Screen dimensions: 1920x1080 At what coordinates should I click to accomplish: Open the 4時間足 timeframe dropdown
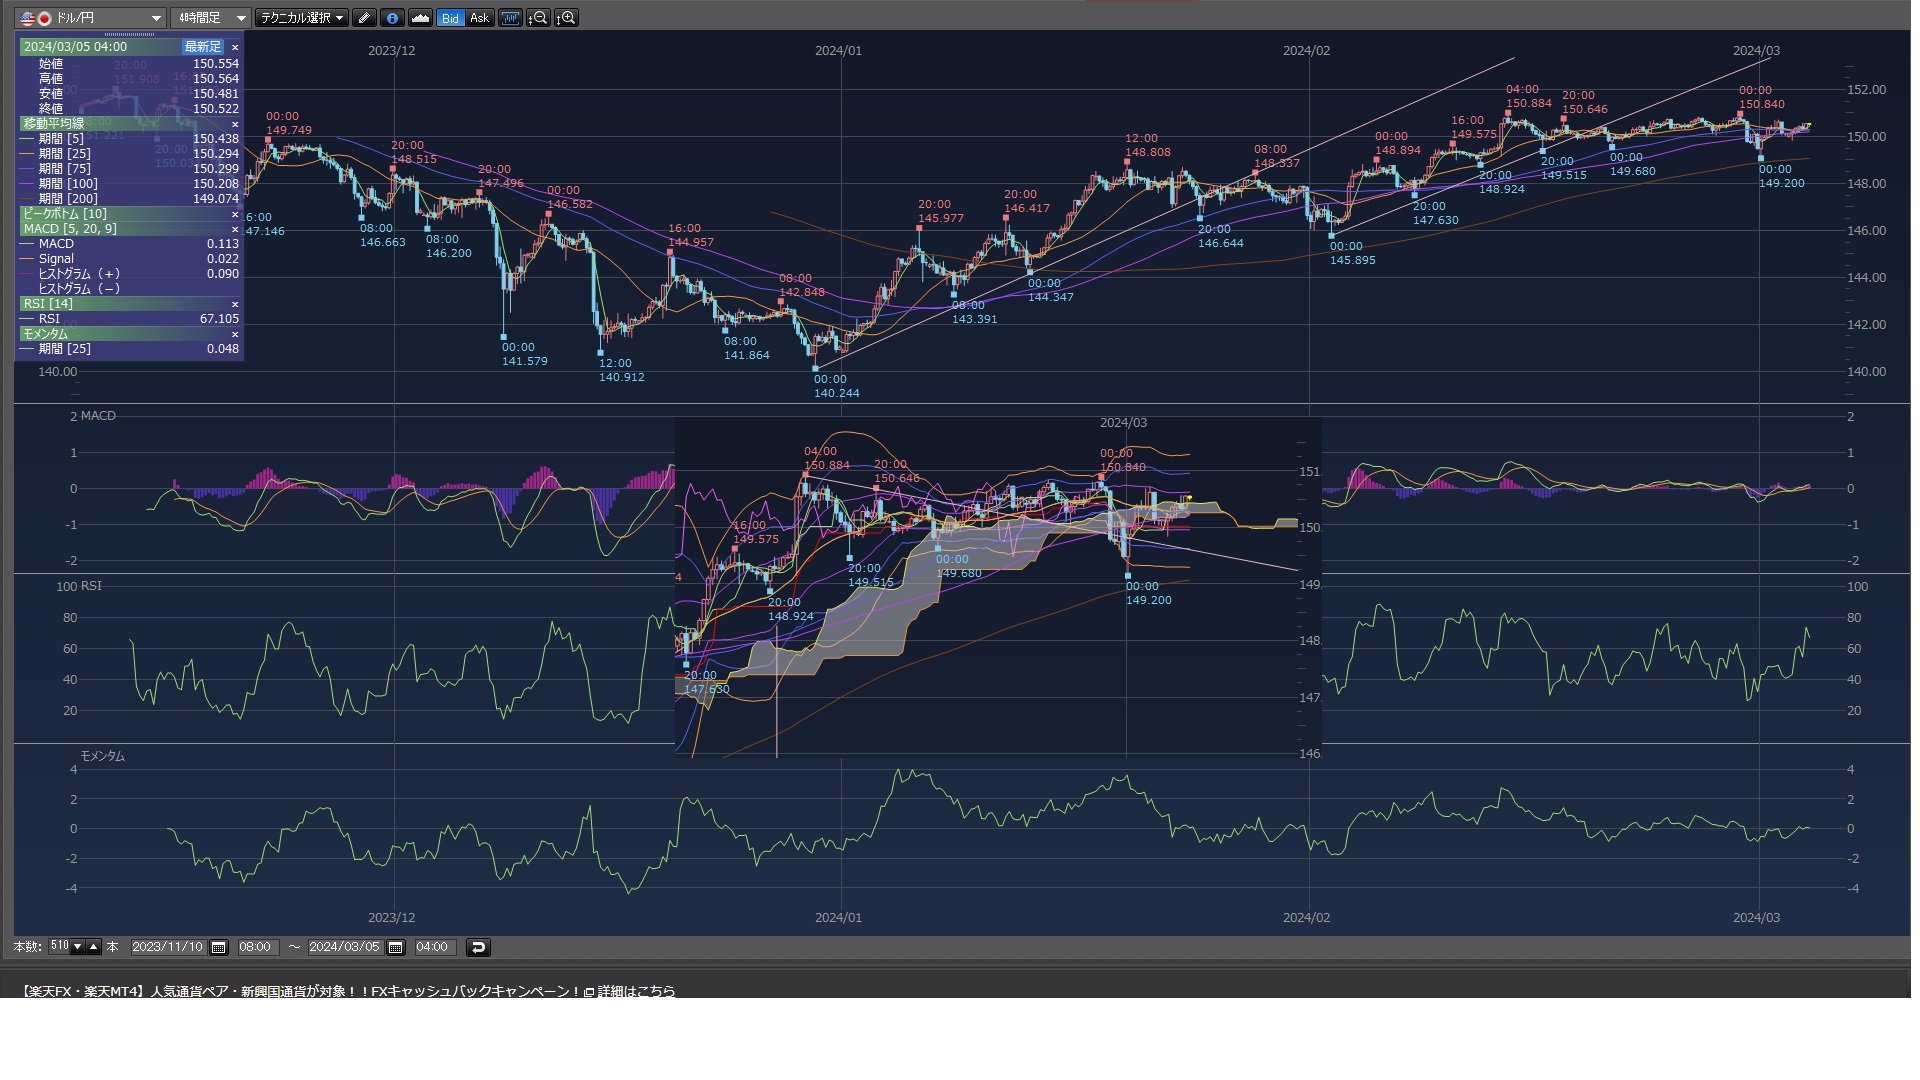tap(241, 18)
